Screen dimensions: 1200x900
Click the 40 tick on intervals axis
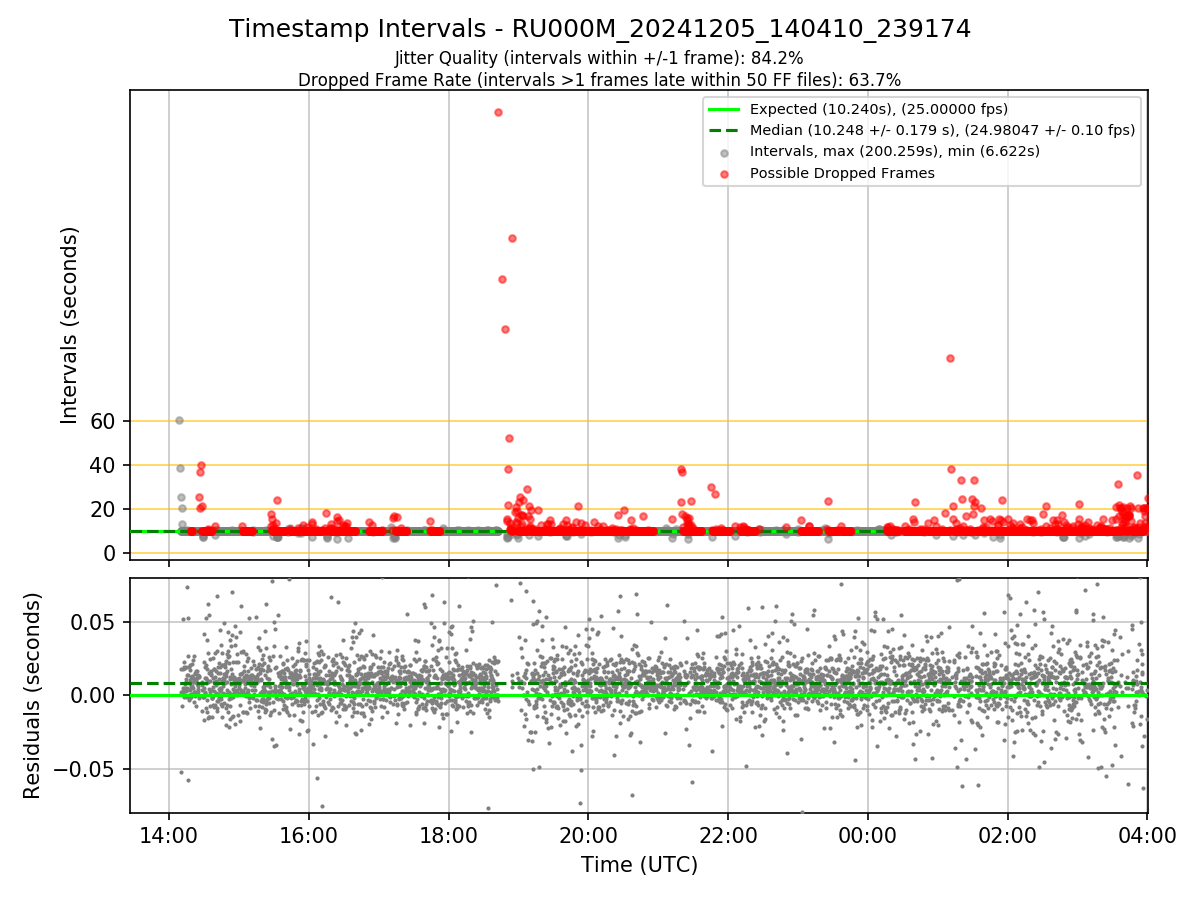point(105,465)
